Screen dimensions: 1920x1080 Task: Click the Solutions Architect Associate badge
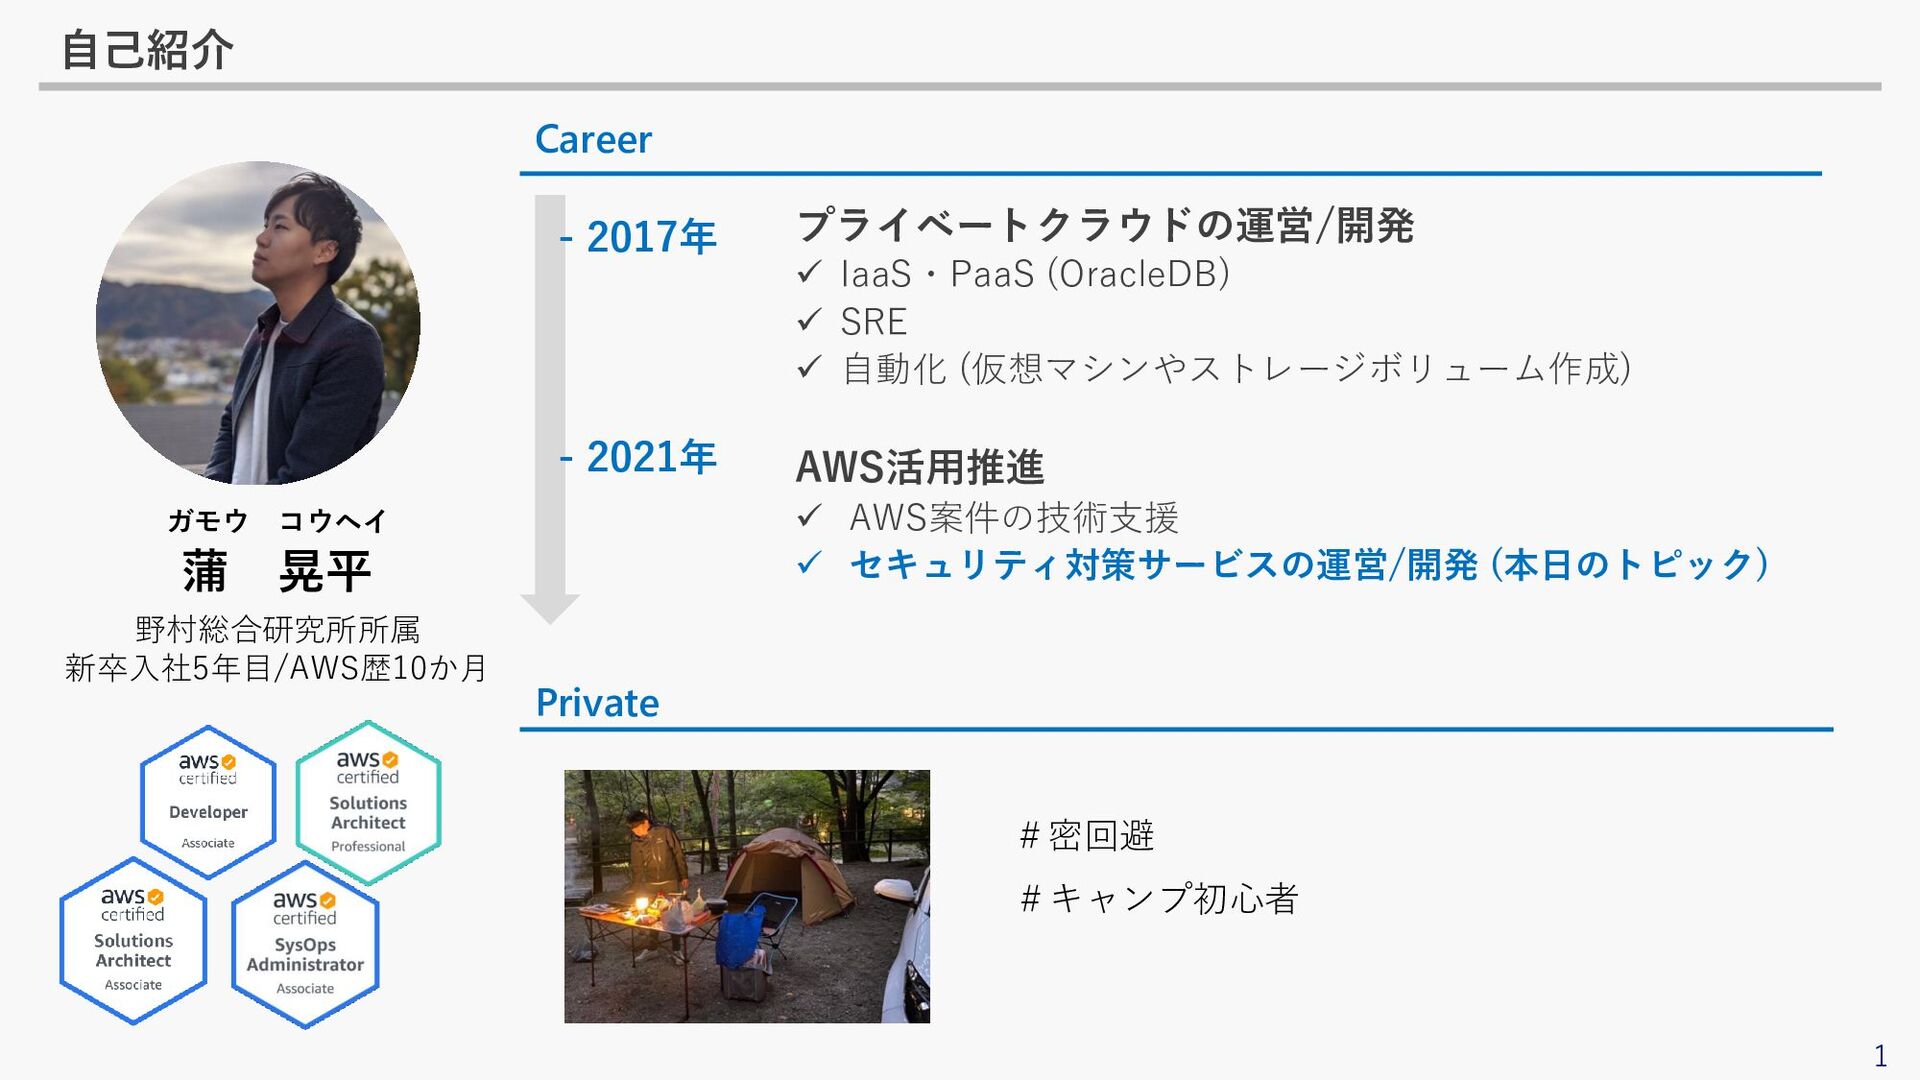(x=133, y=941)
